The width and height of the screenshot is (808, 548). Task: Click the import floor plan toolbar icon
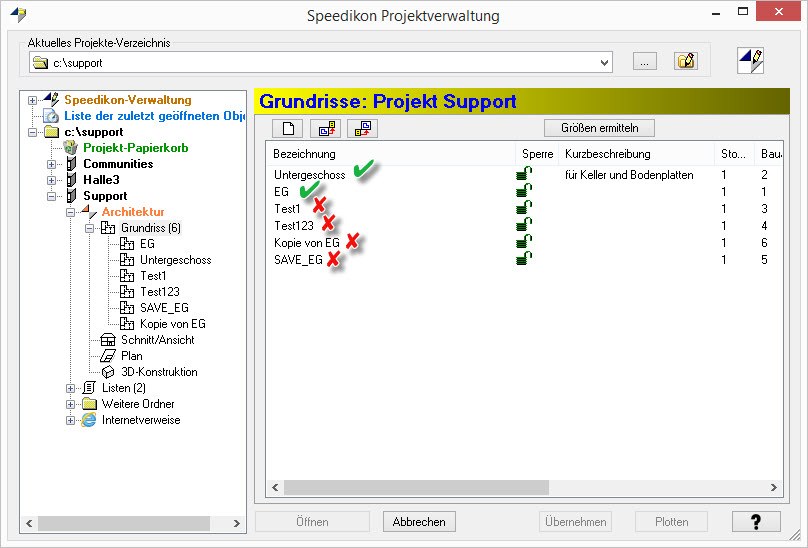pos(363,128)
